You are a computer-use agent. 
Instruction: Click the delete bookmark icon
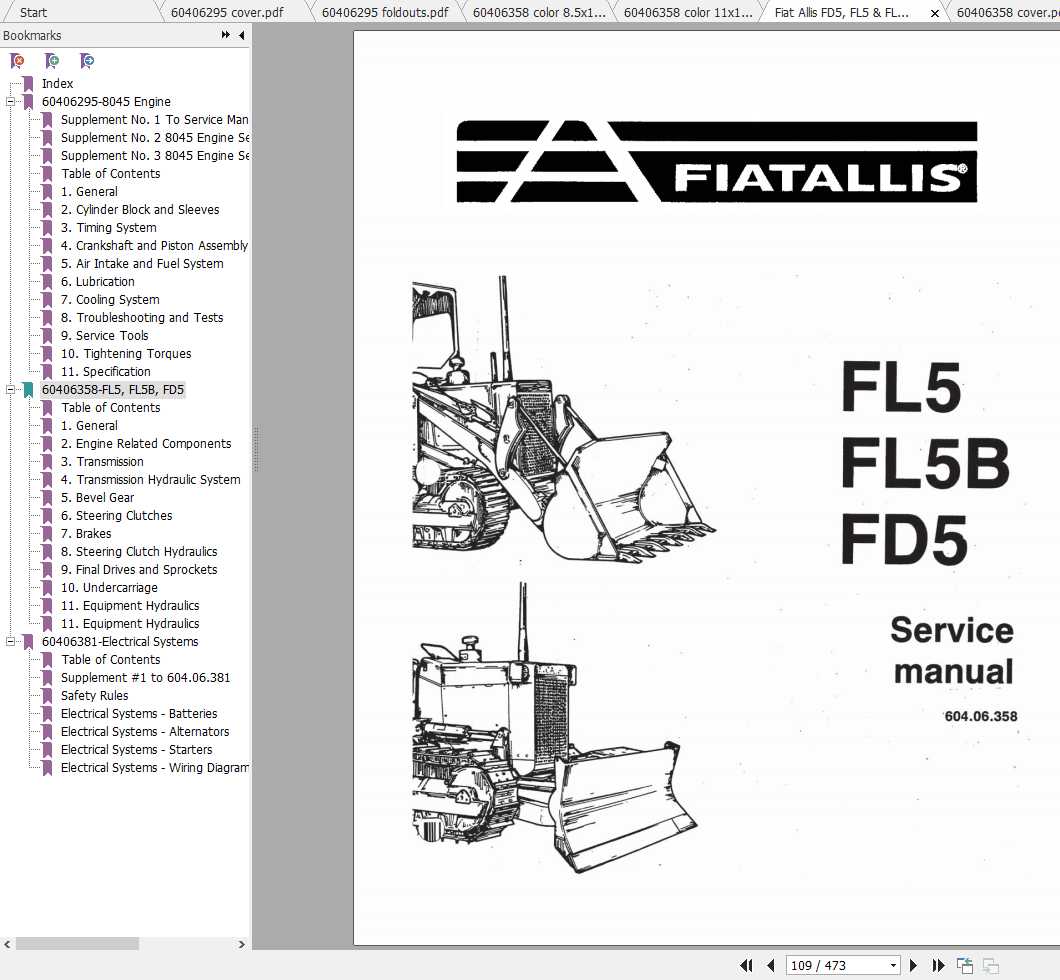click(x=18, y=62)
